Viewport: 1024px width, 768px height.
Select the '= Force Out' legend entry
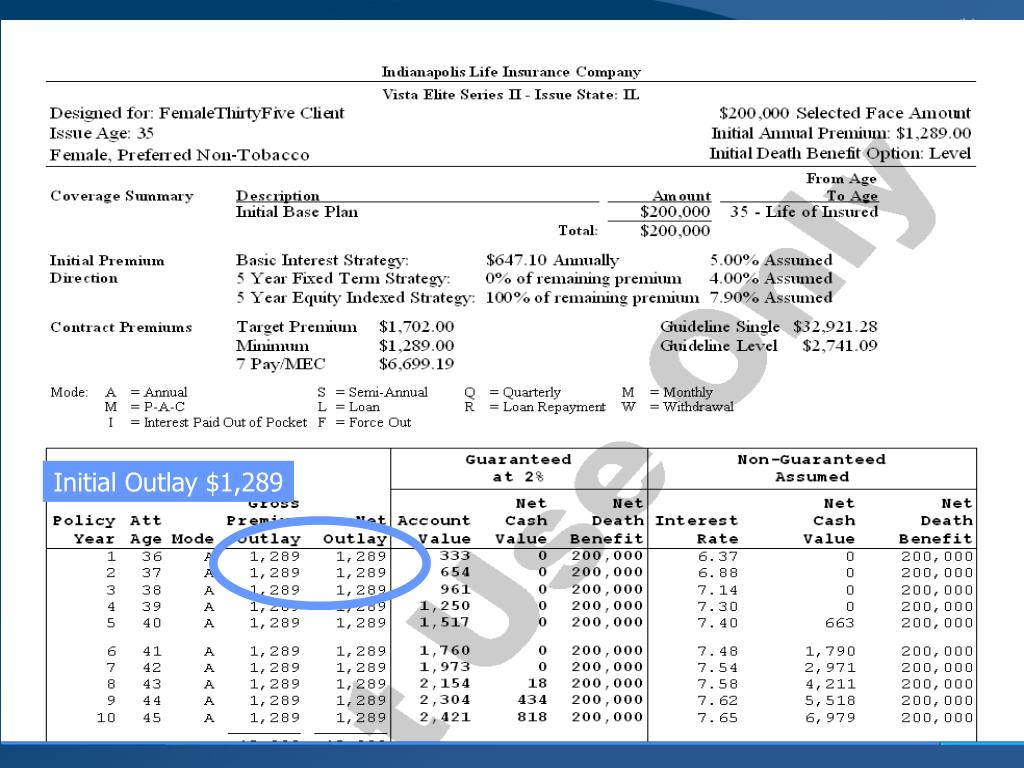(373, 423)
